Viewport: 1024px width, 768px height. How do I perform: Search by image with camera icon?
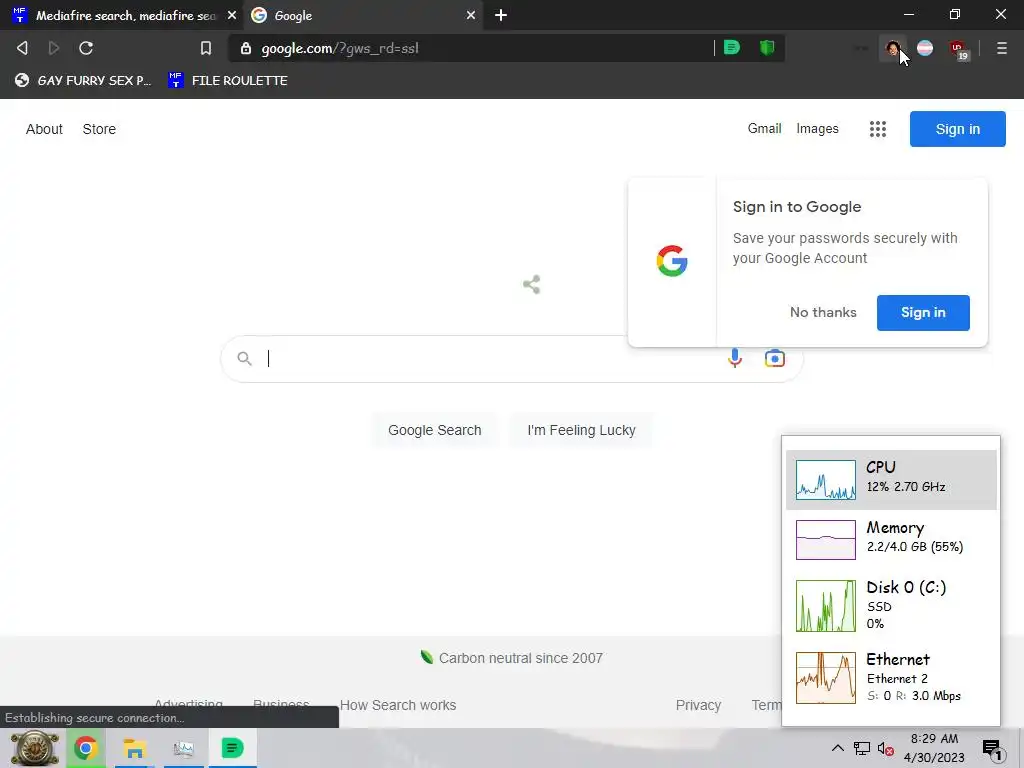(x=775, y=359)
